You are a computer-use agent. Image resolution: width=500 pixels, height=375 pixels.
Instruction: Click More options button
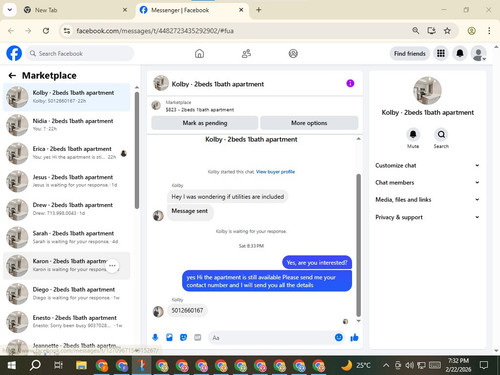coord(309,123)
